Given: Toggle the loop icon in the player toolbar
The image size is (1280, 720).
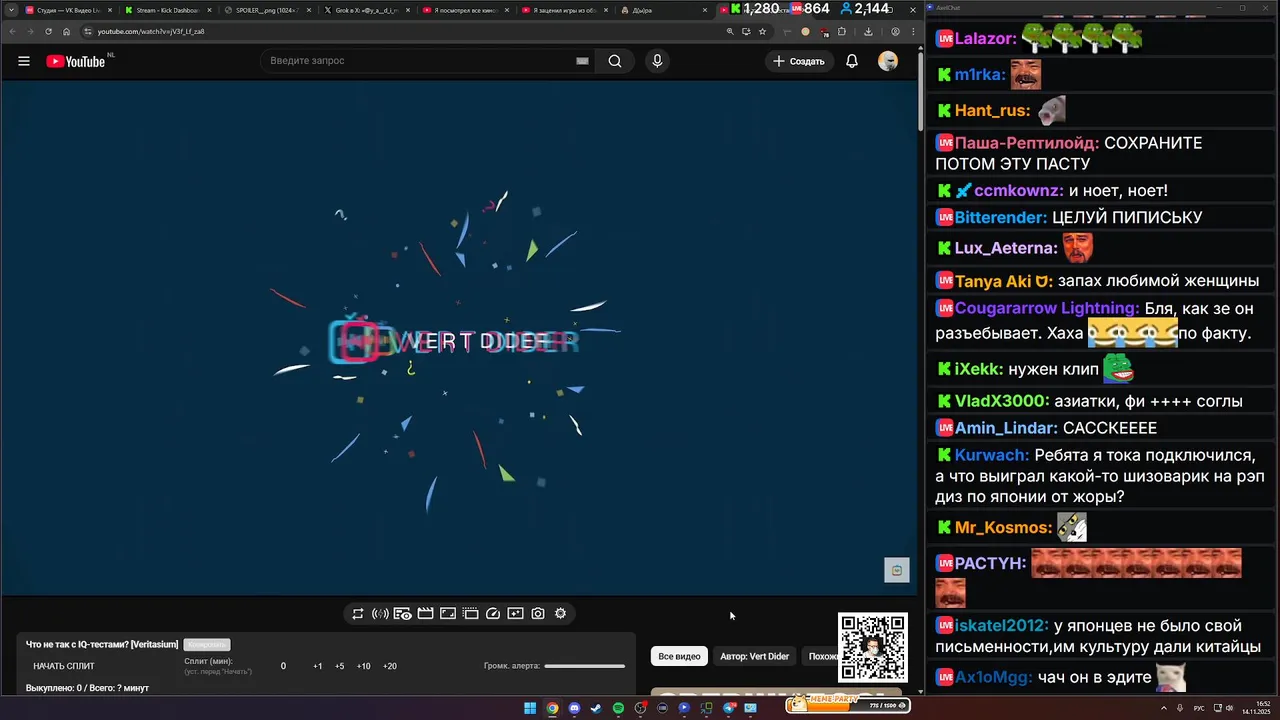Looking at the screenshot, I should (357, 614).
